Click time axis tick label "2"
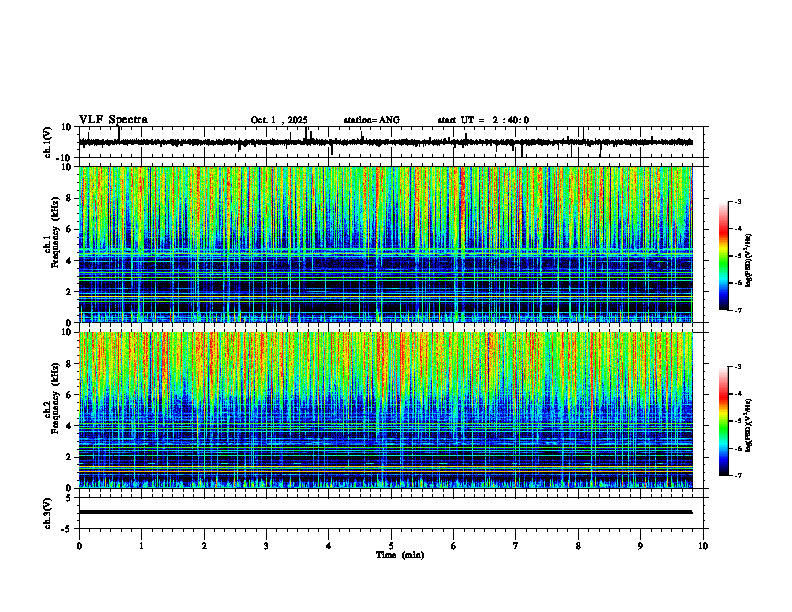 point(204,546)
